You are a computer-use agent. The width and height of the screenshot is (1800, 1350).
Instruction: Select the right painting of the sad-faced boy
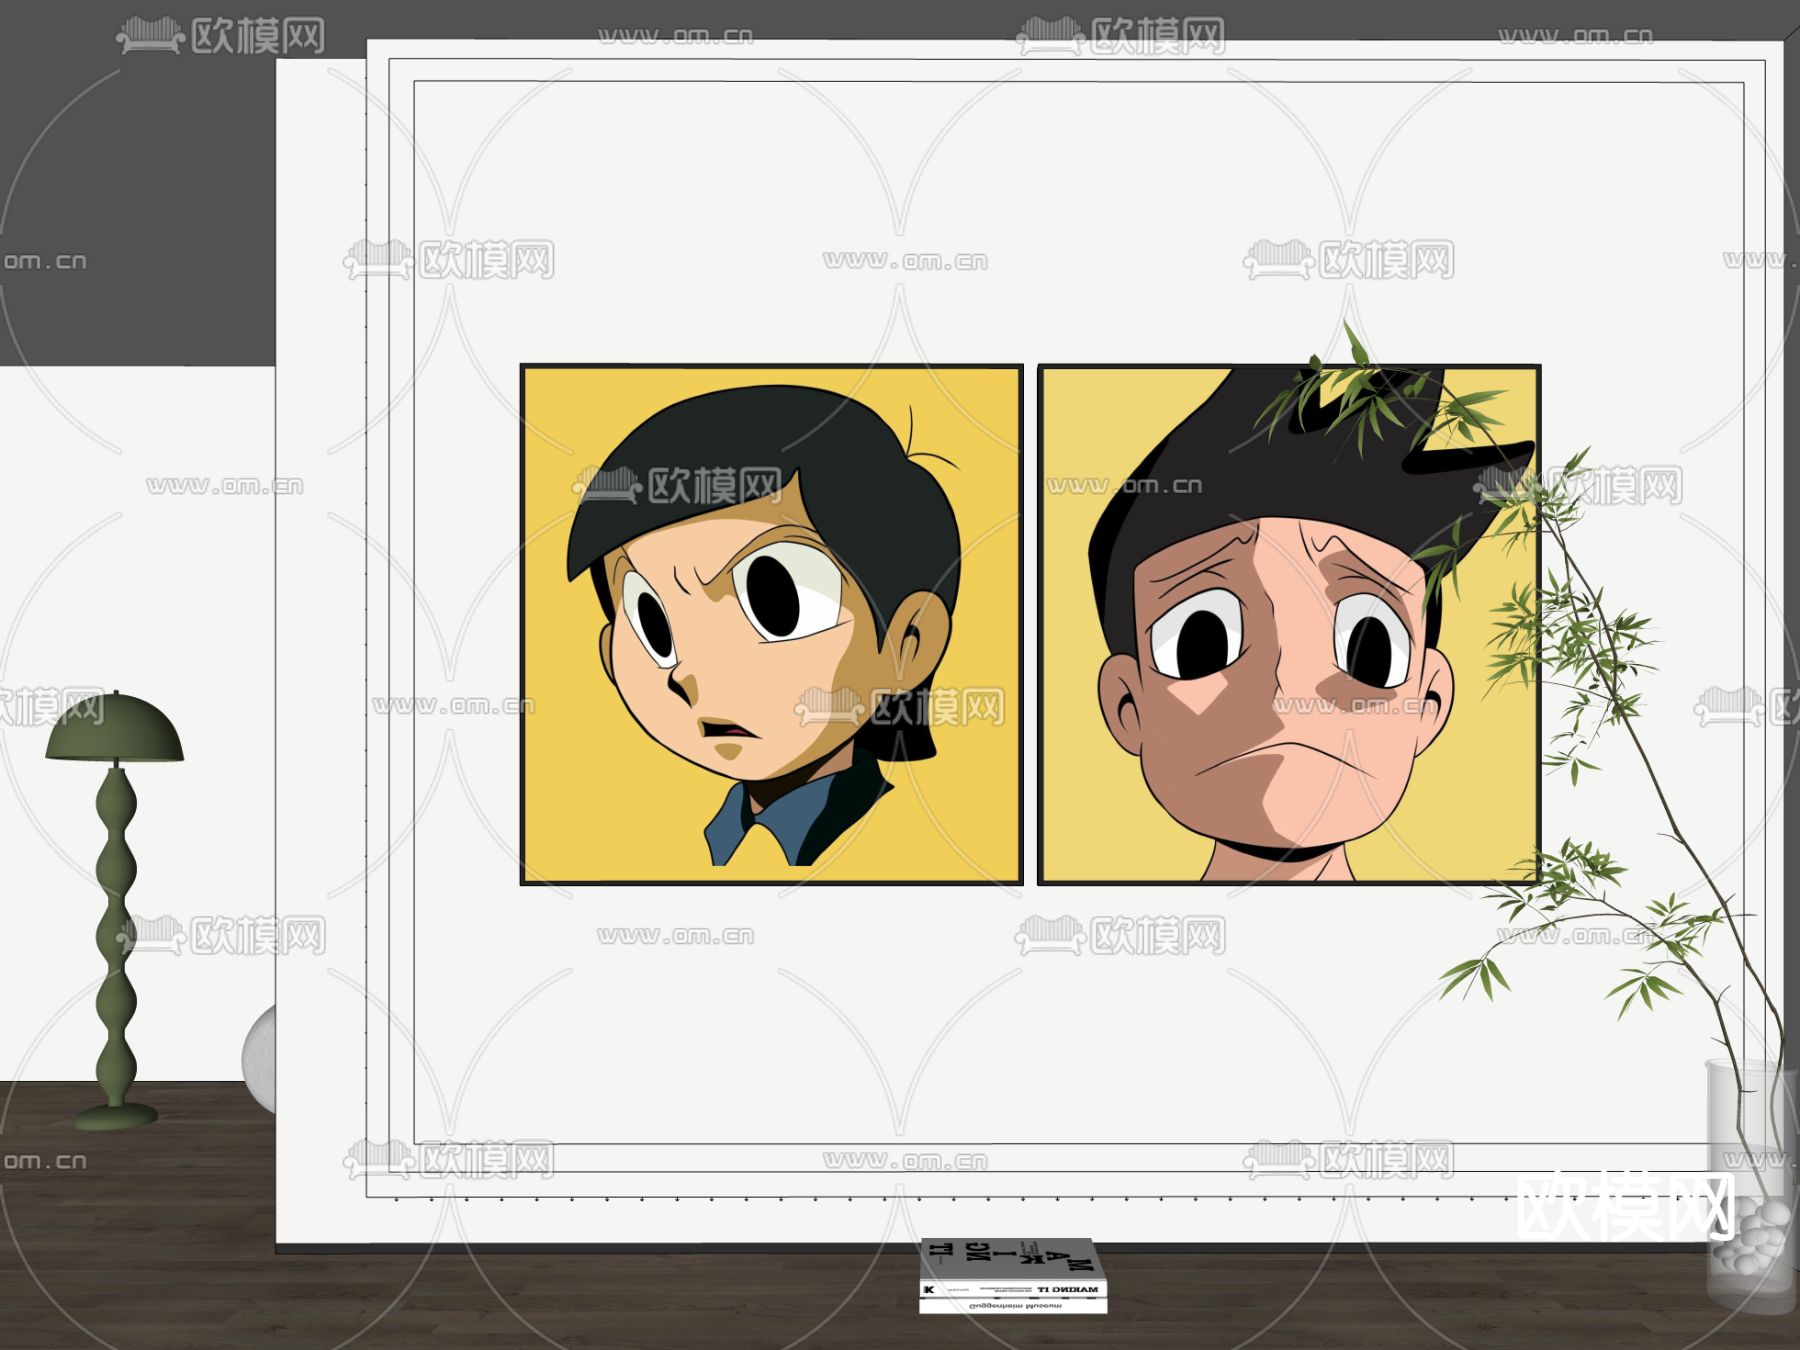(1289, 624)
